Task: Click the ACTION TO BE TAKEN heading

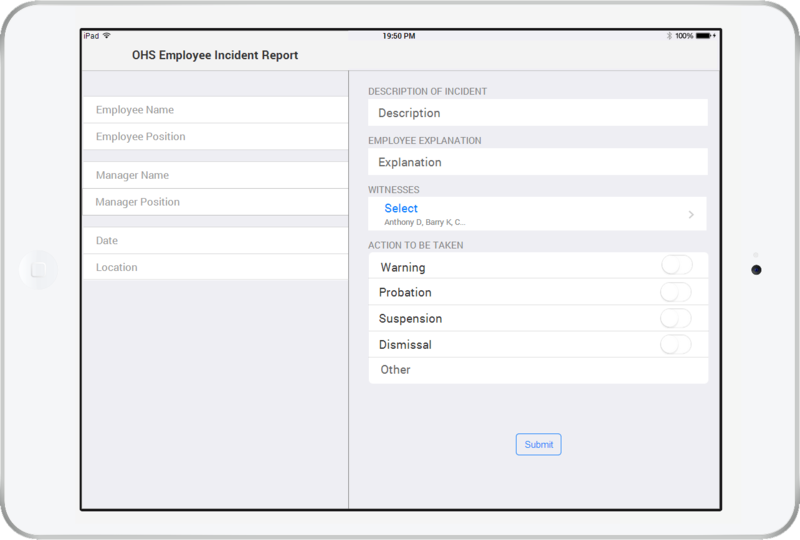Action: tap(415, 245)
